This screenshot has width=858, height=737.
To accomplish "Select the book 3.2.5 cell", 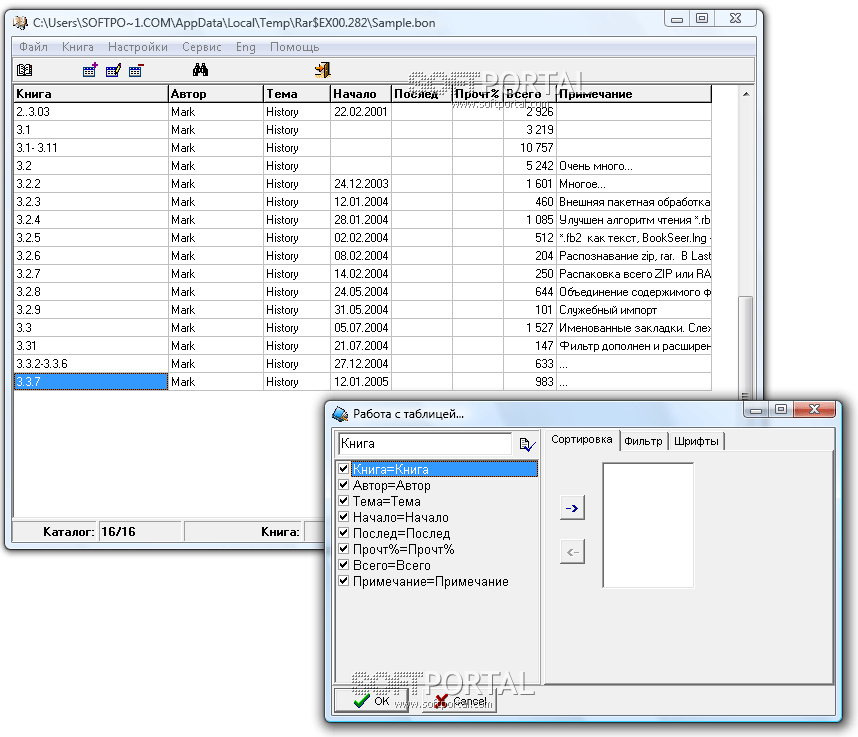I will [91, 238].
